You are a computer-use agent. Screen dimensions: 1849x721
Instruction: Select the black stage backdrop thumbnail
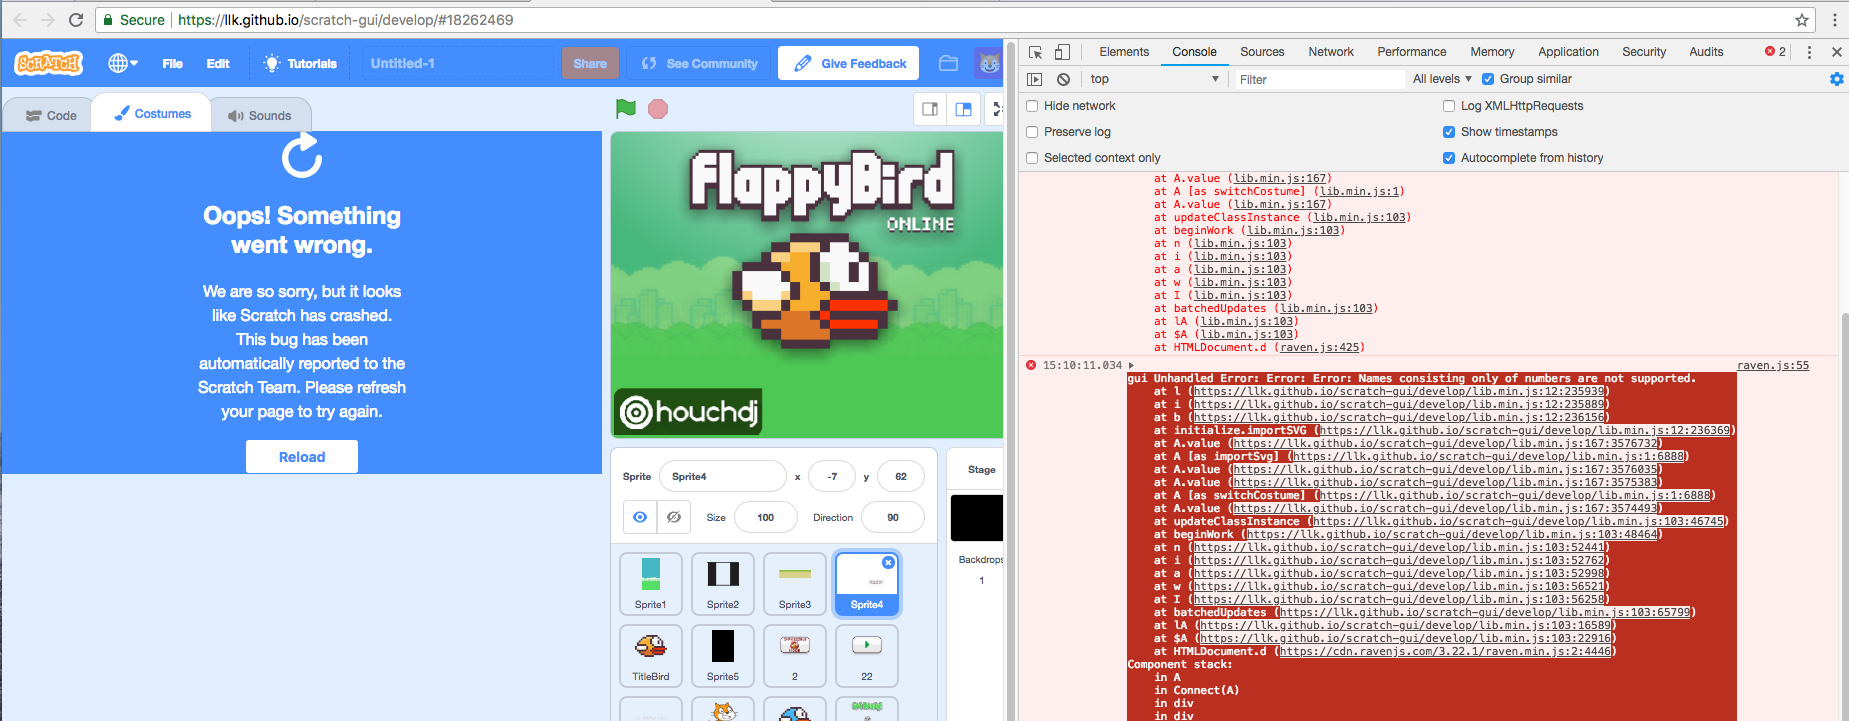coord(976,518)
